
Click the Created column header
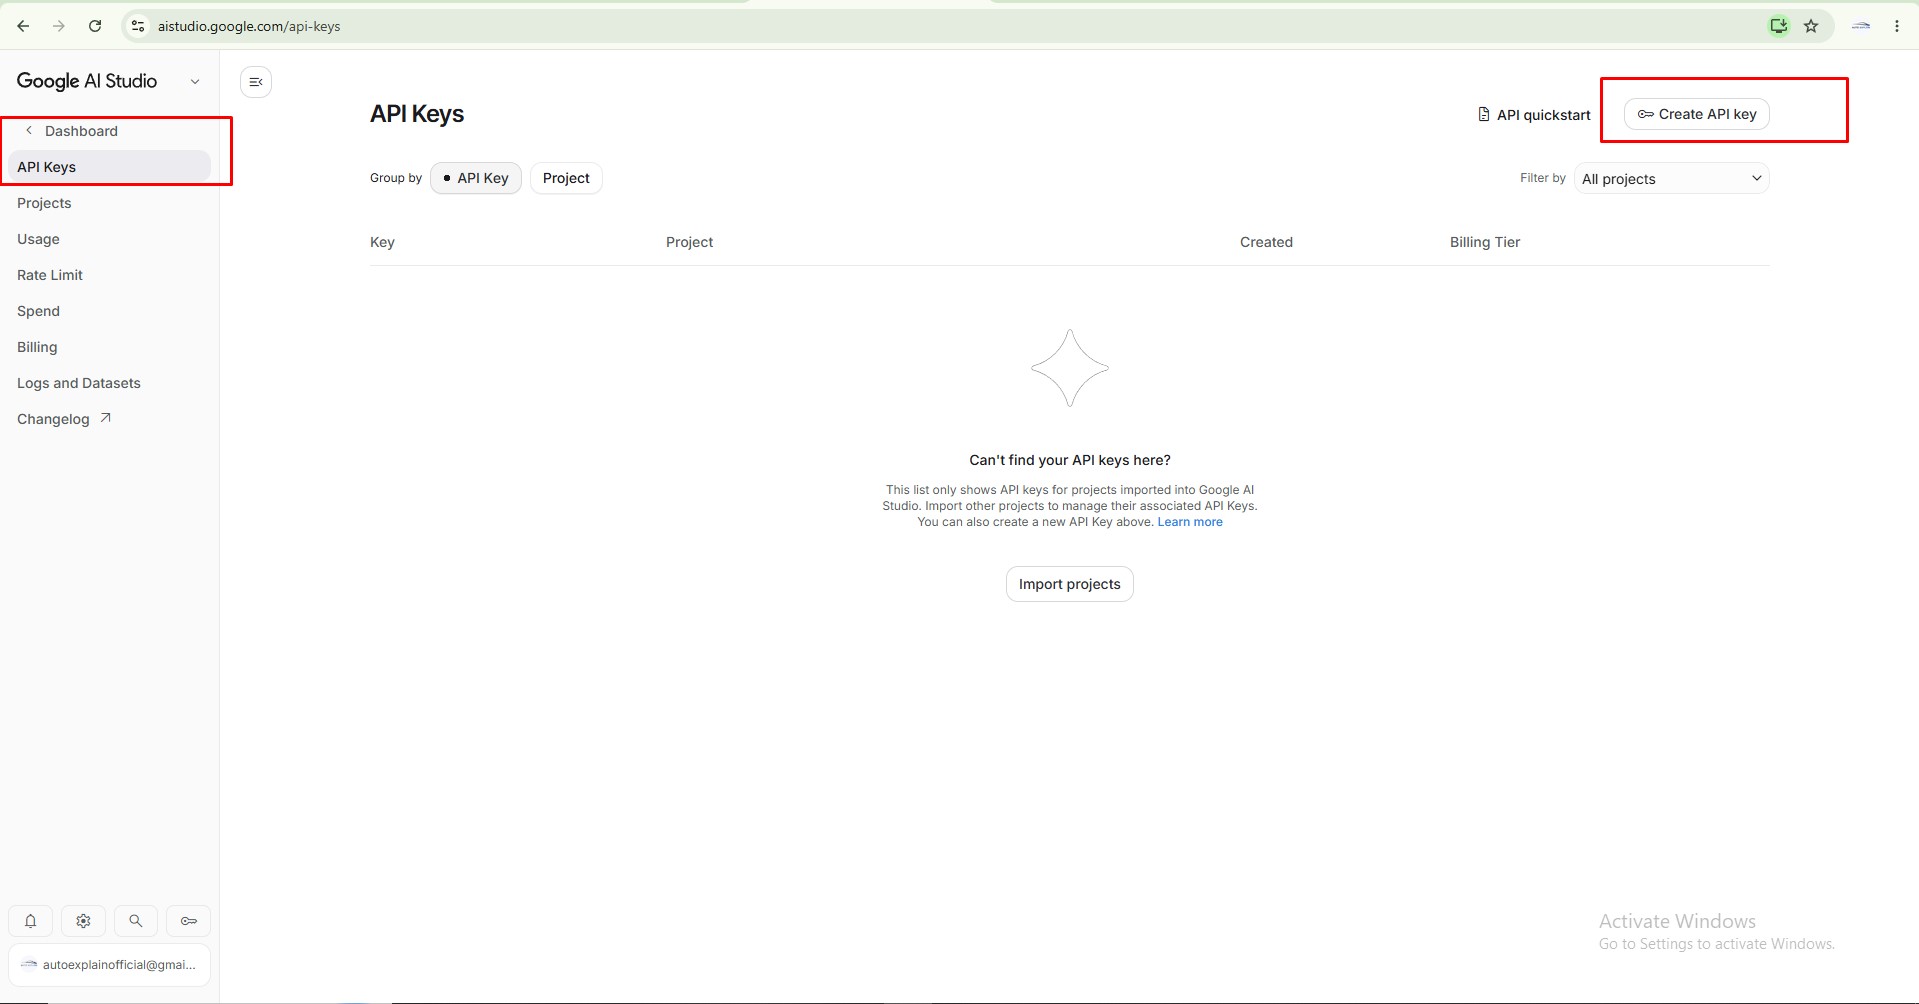(x=1266, y=242)
